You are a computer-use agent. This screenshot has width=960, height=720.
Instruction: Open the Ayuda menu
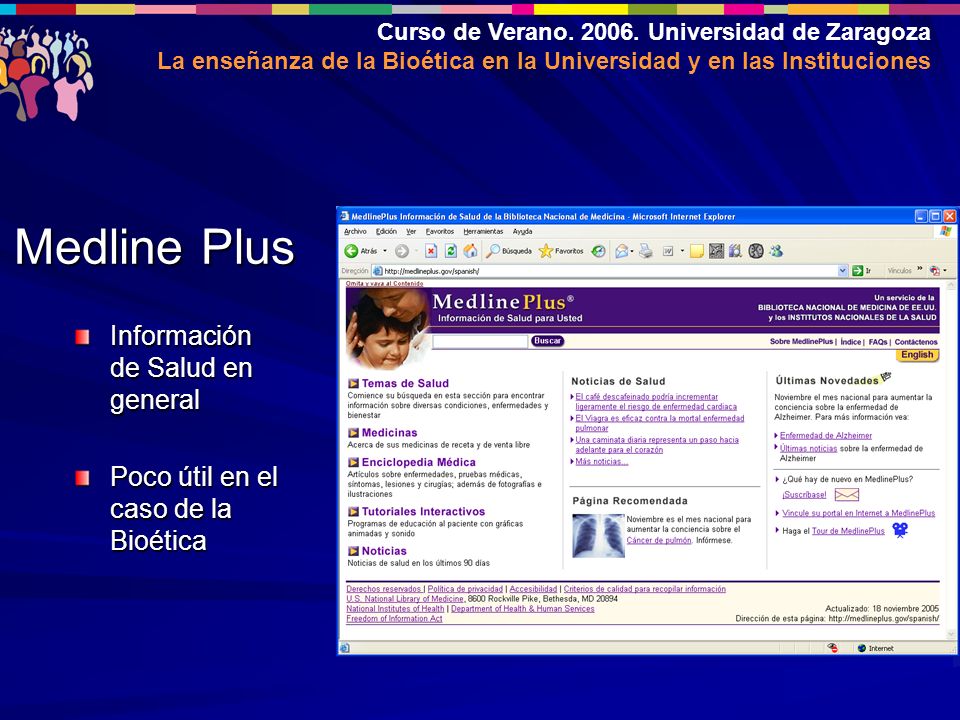click(522, 231)
